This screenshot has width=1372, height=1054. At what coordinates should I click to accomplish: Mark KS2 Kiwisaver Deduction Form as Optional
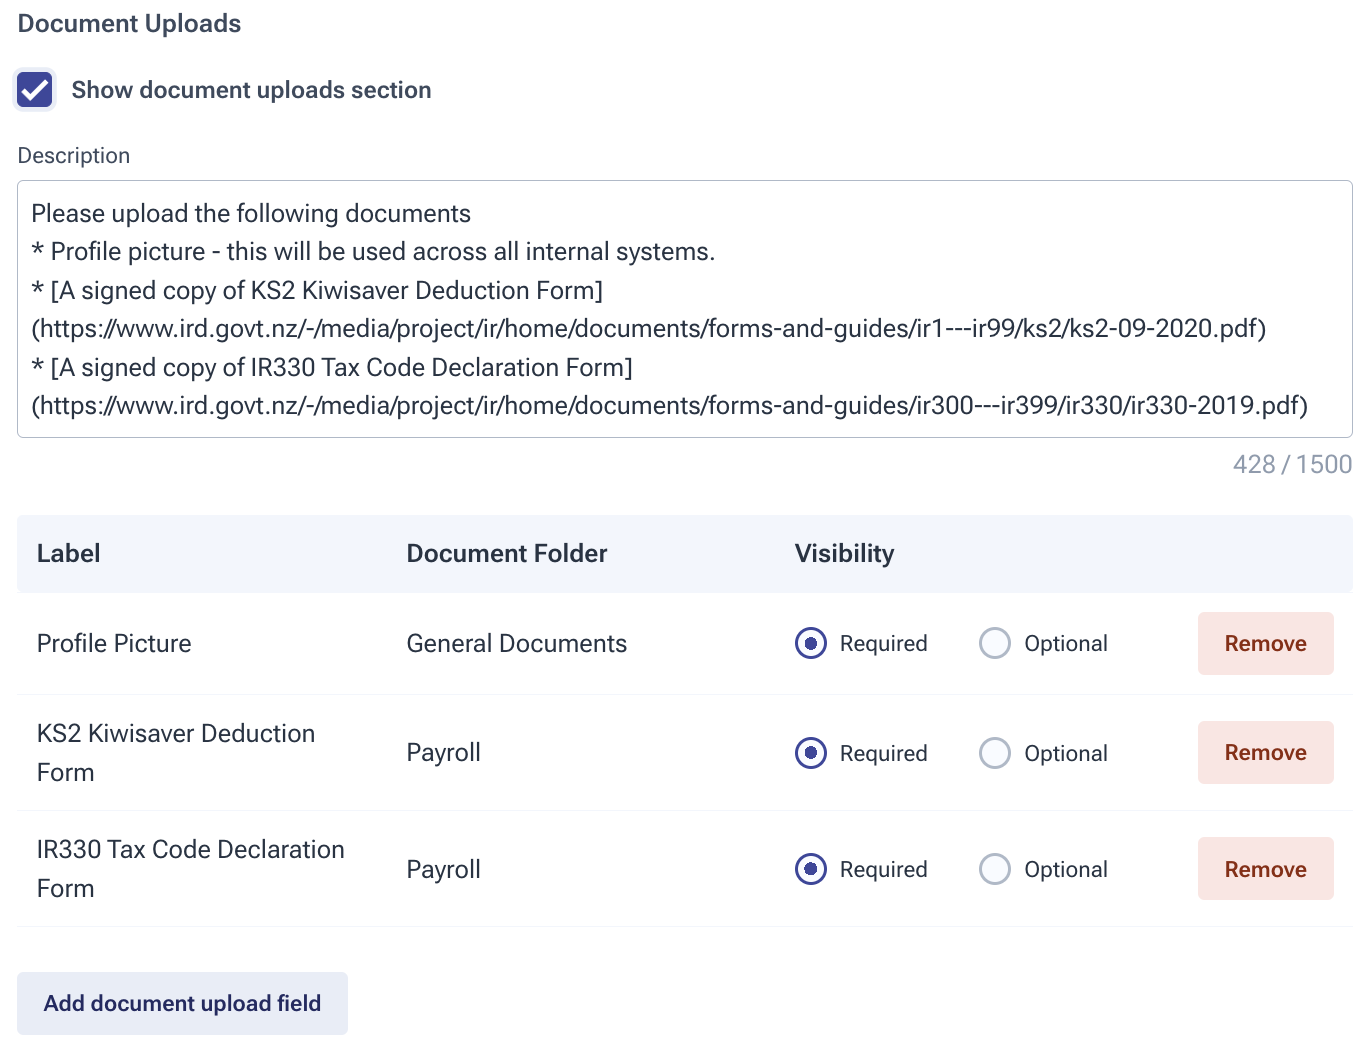pyautogui.click(x=995, y=753)
